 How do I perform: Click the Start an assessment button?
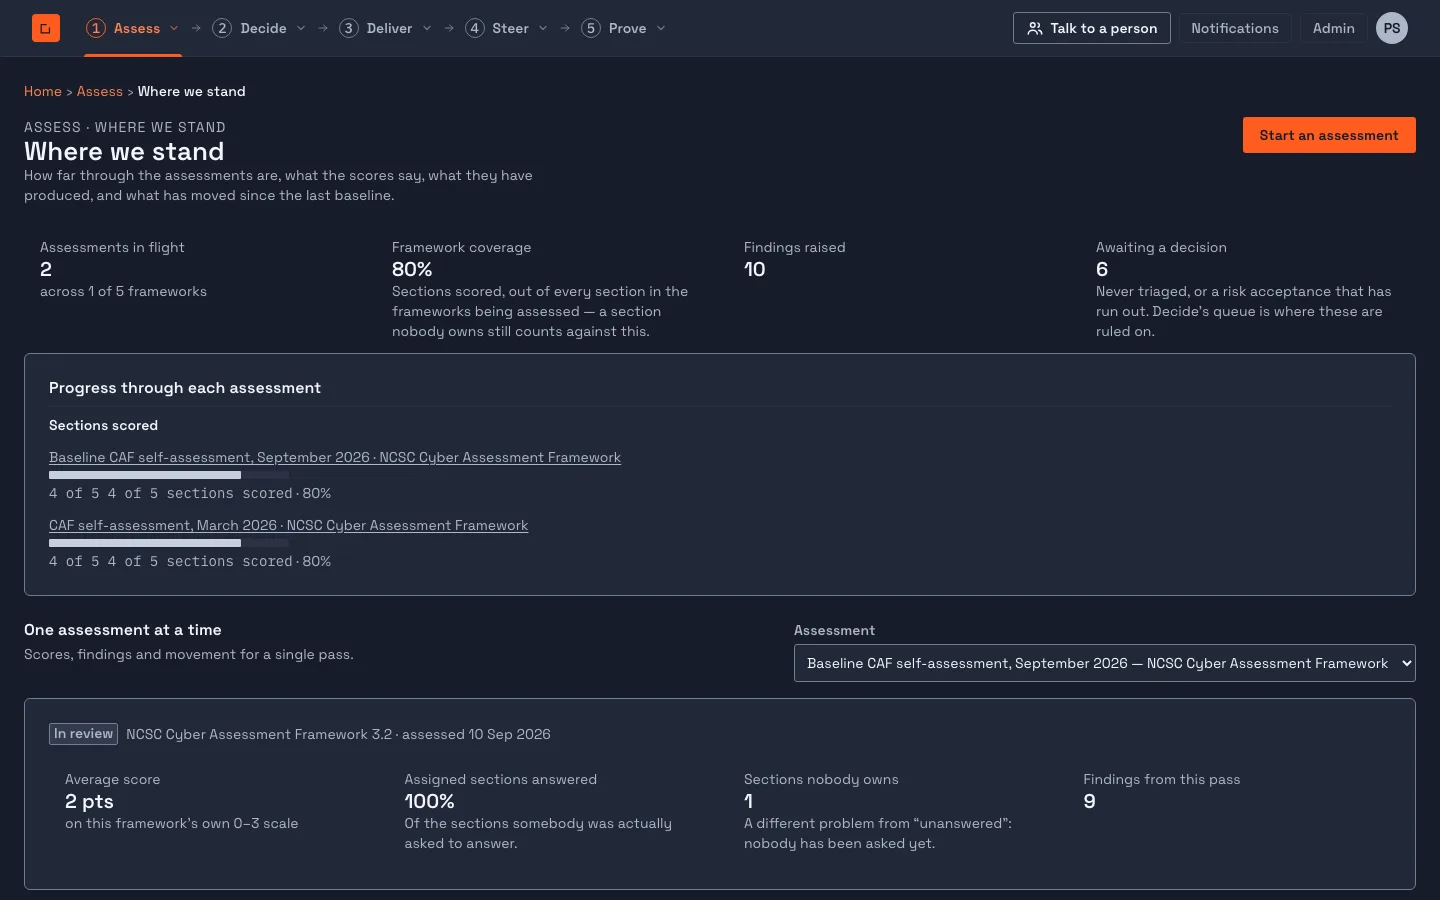pyautogui.click(x=1329, y=135)
